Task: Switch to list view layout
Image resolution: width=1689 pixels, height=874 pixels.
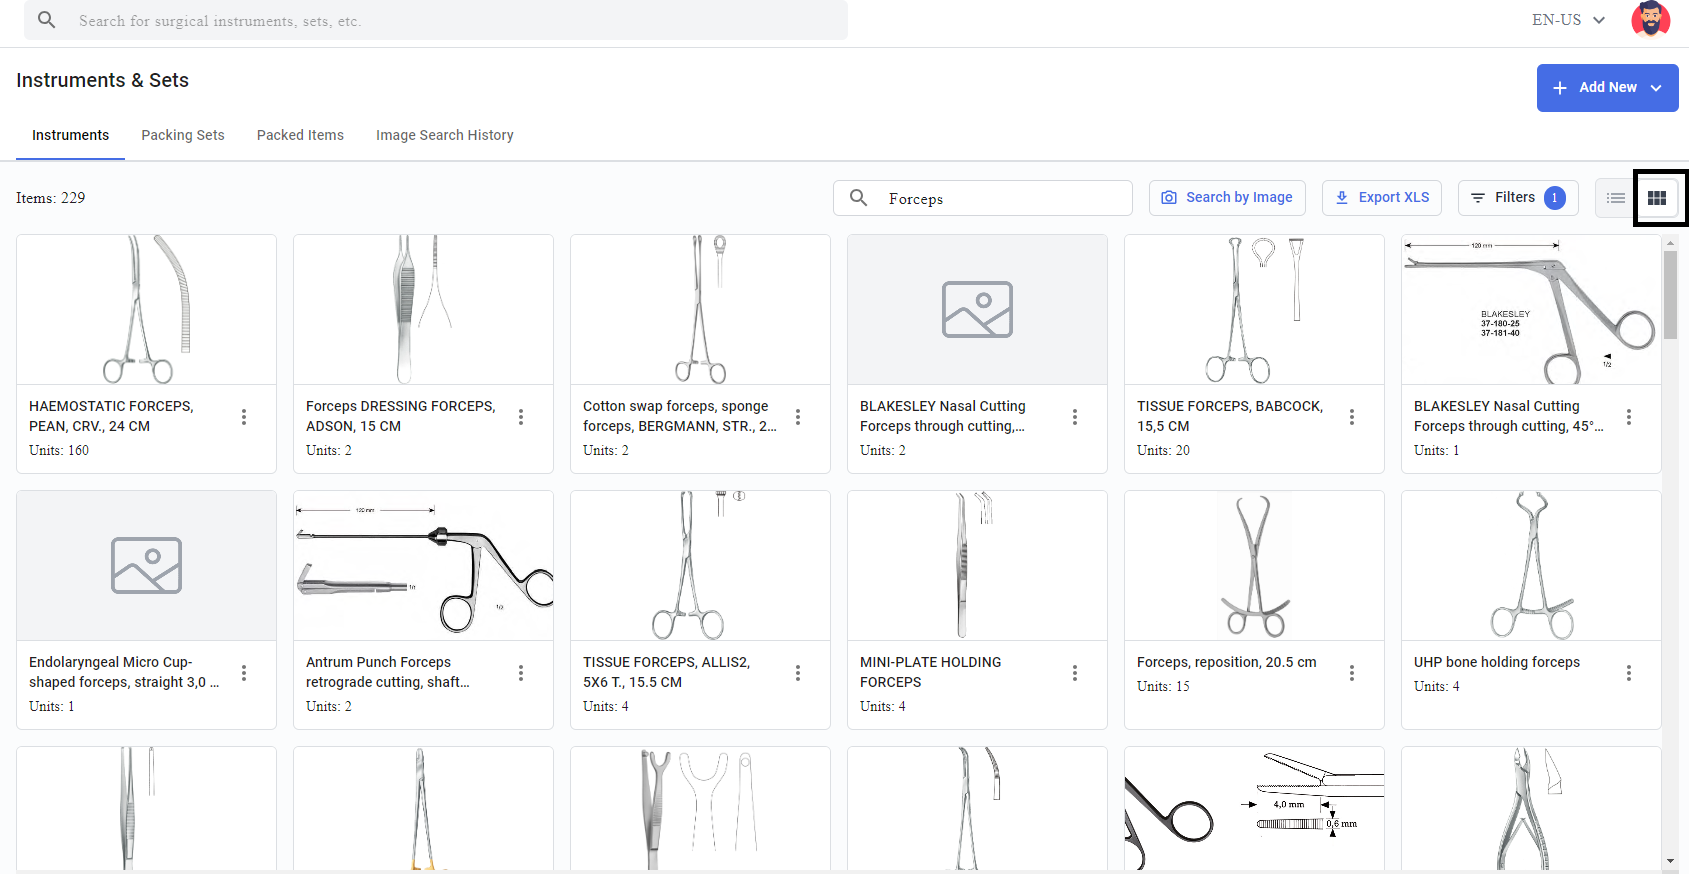Action: coord(1615,198)
